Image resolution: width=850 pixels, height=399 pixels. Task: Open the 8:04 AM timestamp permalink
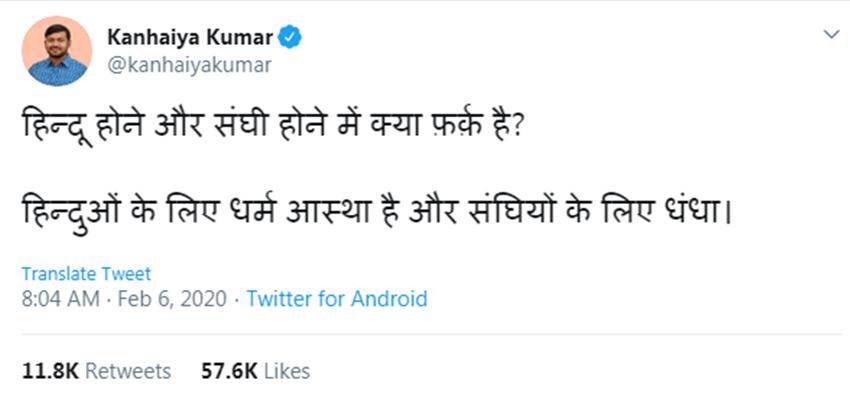[61, 299]
